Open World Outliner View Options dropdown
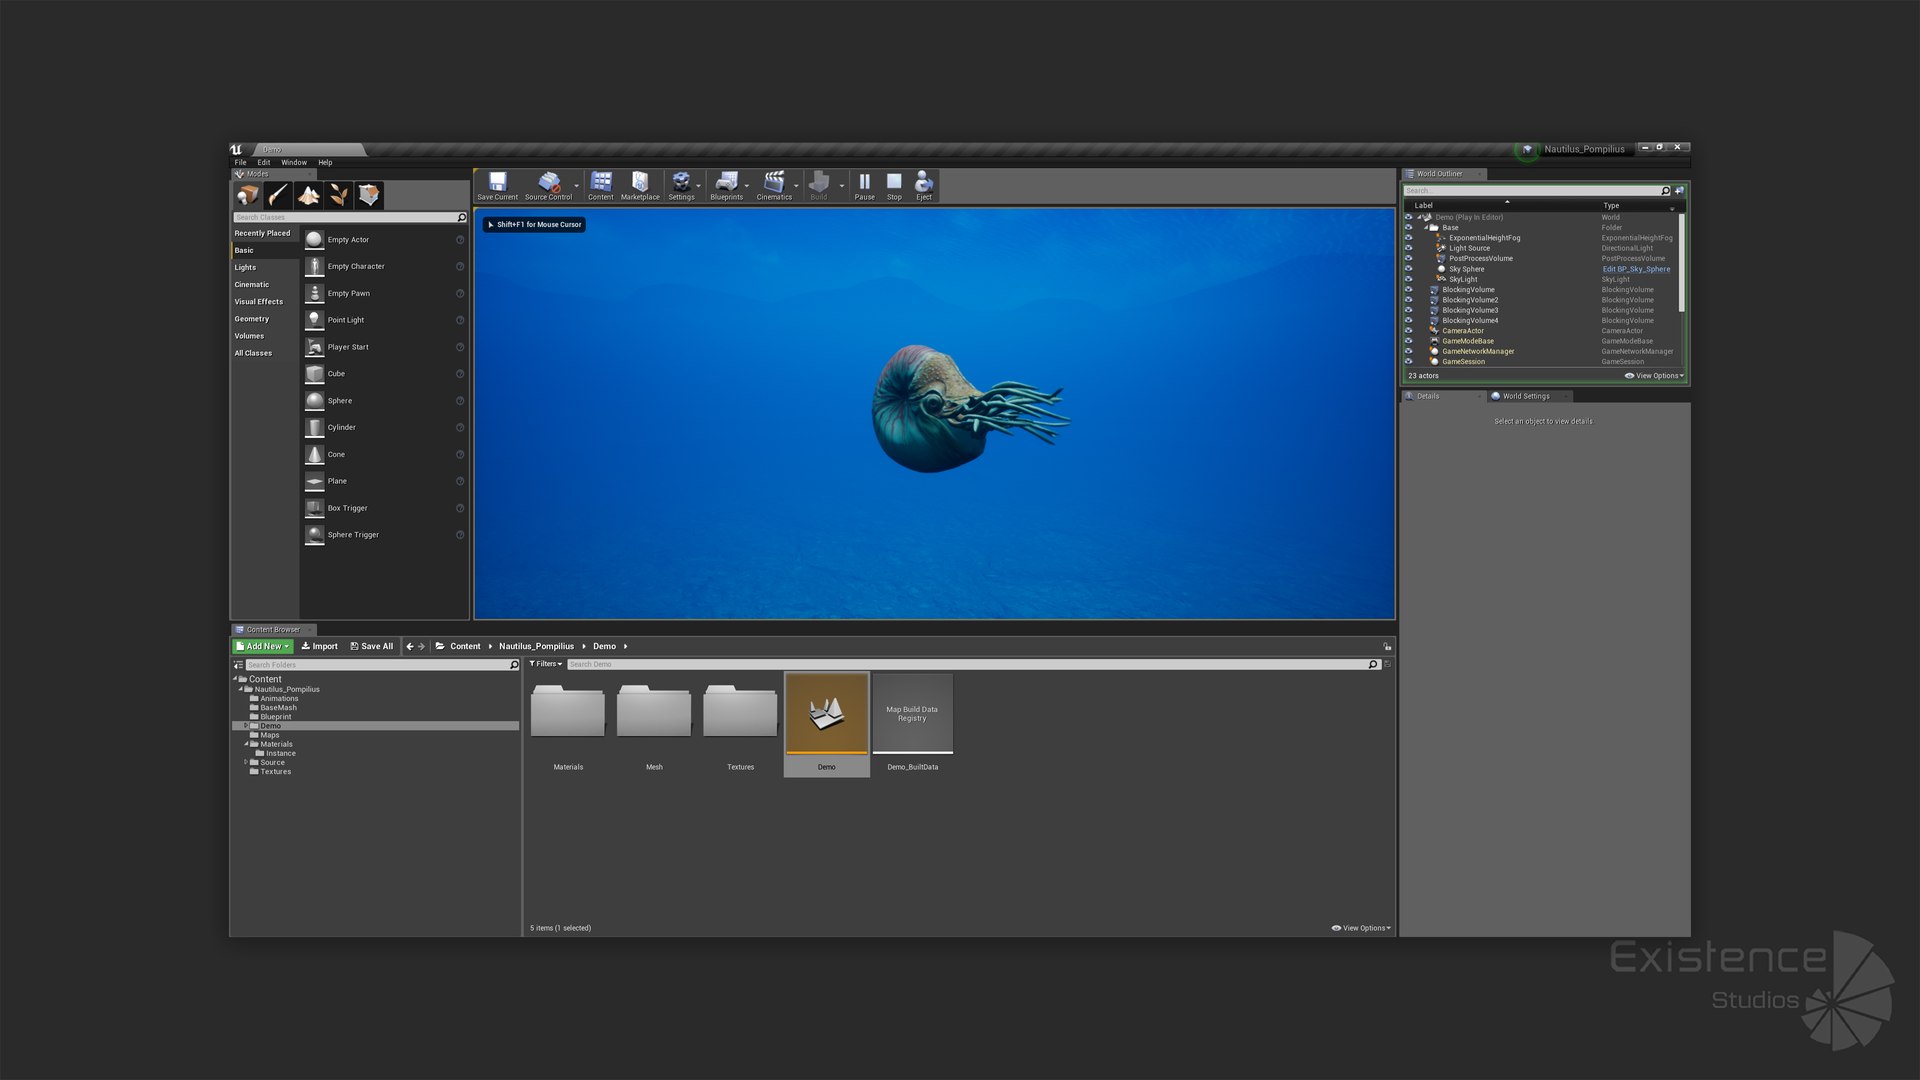This screenshot has width=1920, height=1080. pos(1654,376)
